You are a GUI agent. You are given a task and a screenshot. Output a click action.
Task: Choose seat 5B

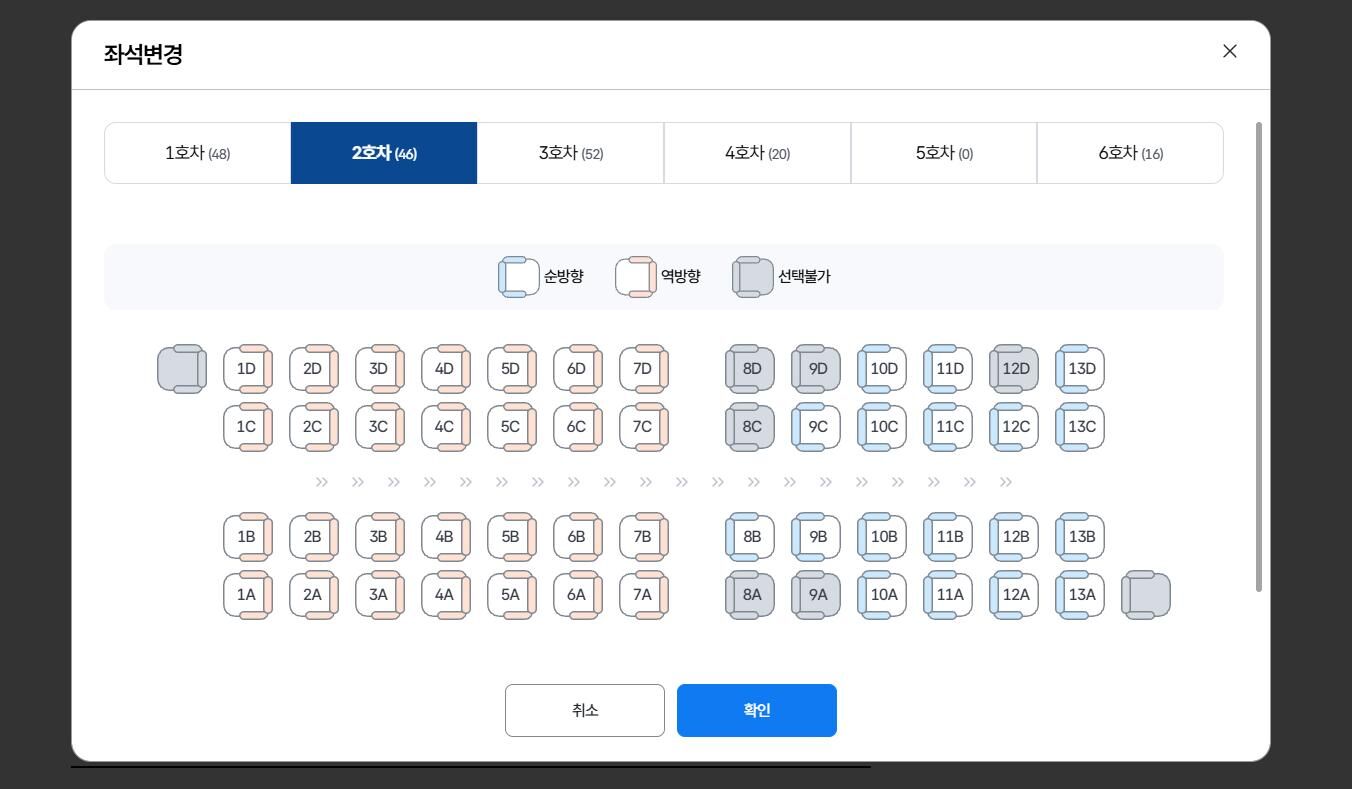pyautogui.click(x=511, y=537)
